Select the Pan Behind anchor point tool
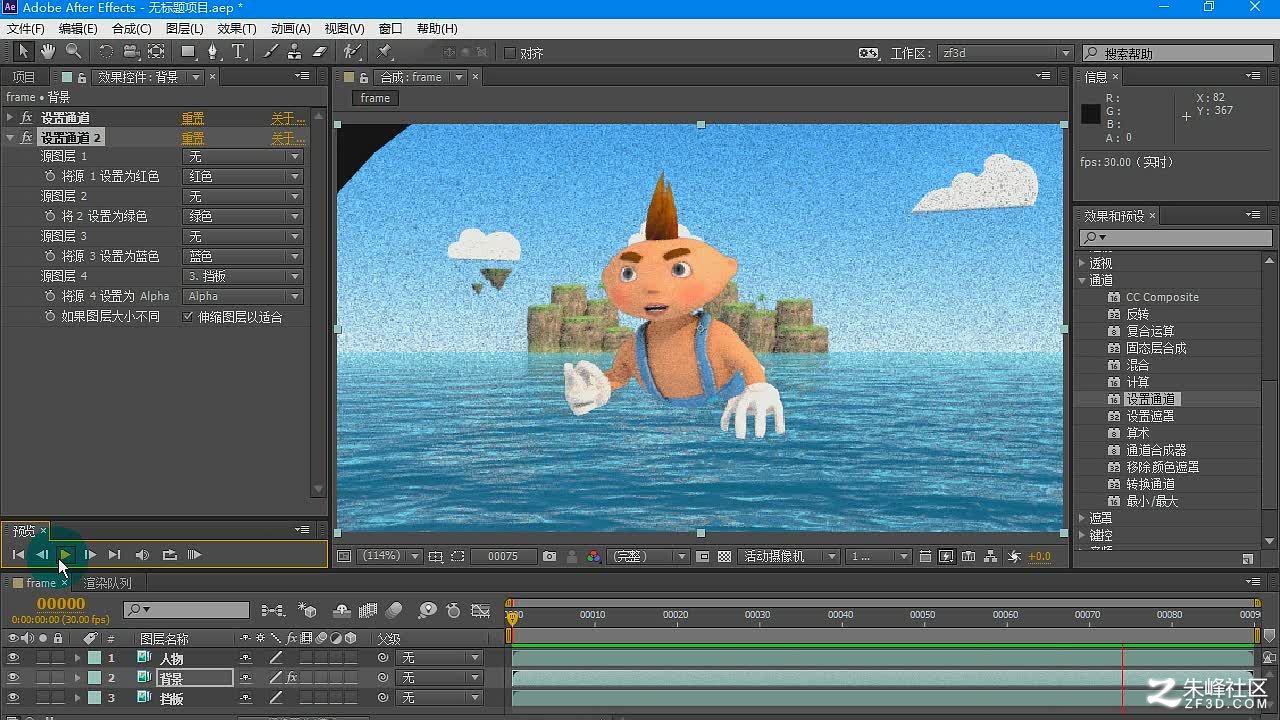1280x720 pixels. click(x=156, y=52)
